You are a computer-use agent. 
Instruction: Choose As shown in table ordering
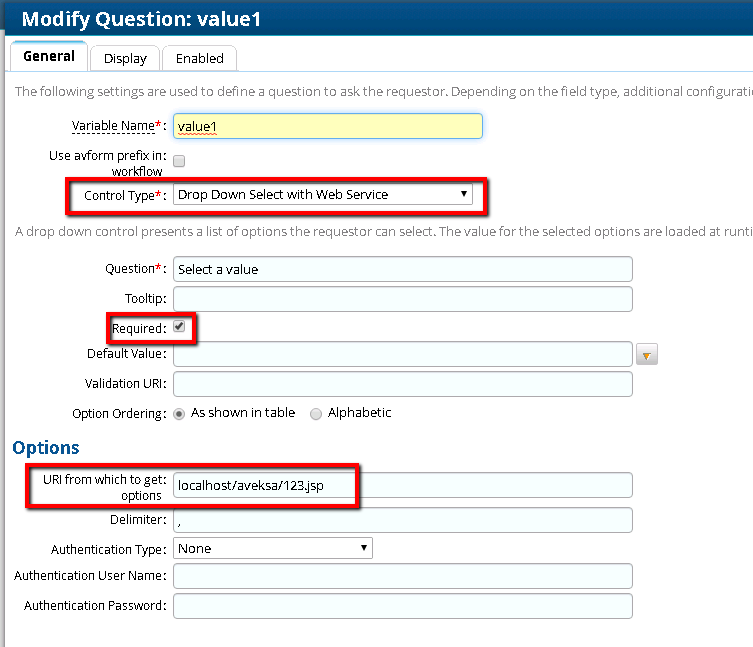(x=179, y=414)
